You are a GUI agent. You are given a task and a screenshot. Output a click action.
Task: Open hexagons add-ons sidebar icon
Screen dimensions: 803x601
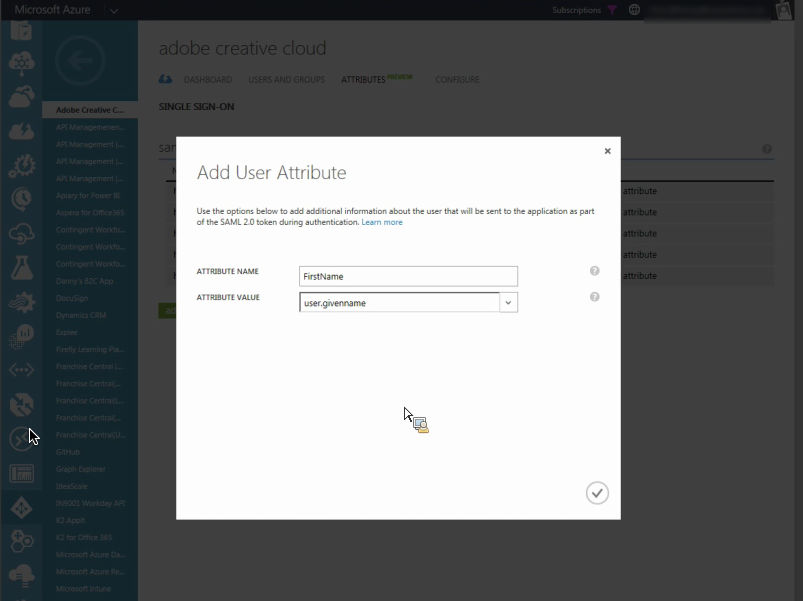click(x=22, y=541)
